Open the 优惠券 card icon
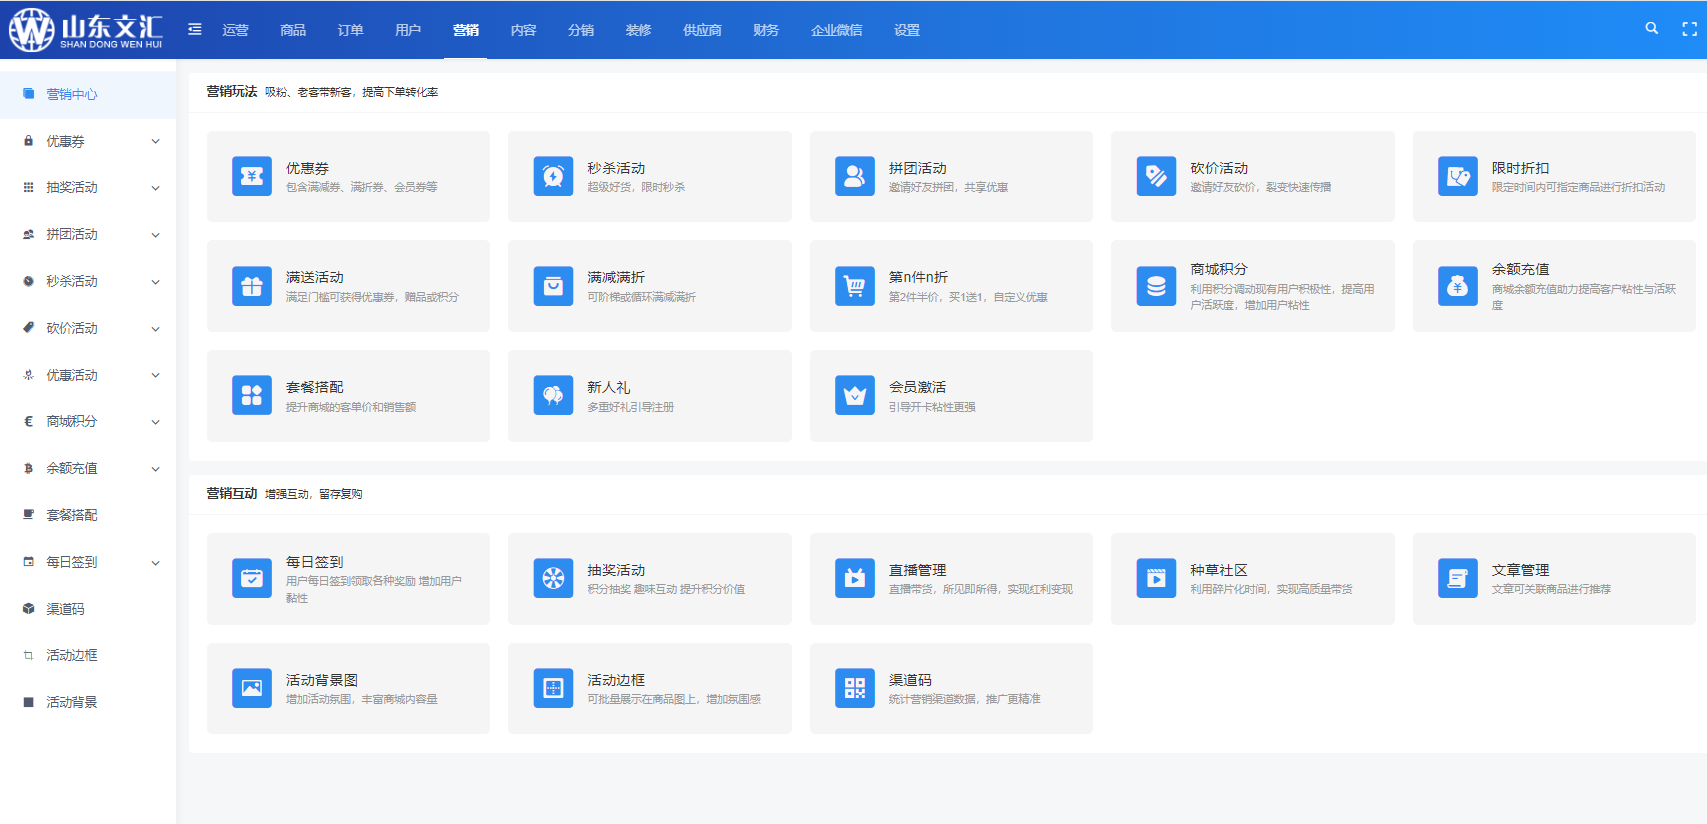The height and width of the screenshot is (824, 1707). [x=252, y=176]
